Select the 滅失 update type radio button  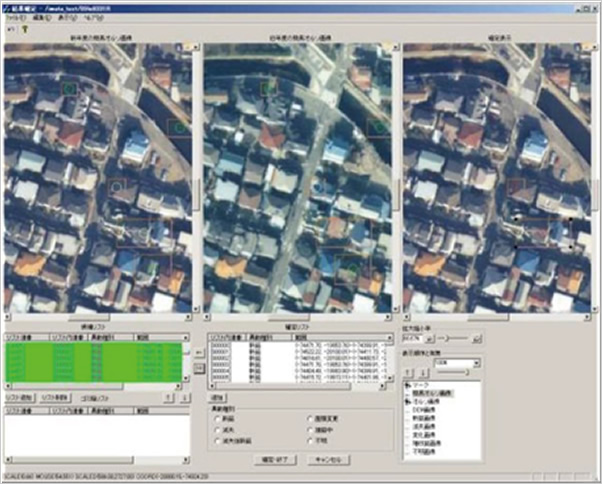(218, 430)
